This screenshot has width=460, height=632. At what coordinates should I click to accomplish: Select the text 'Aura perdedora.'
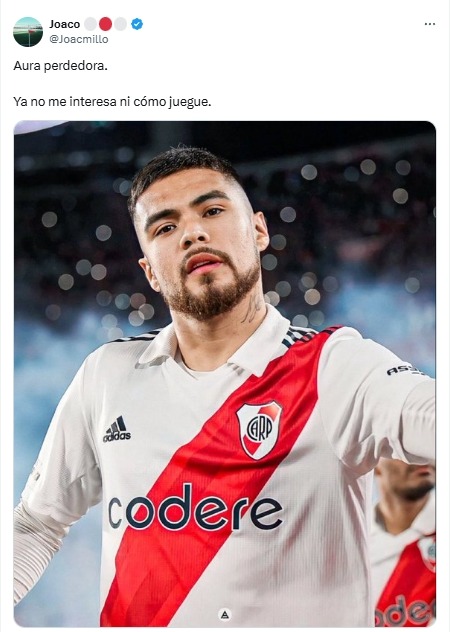pyautogui.click(x=60, y=66)
